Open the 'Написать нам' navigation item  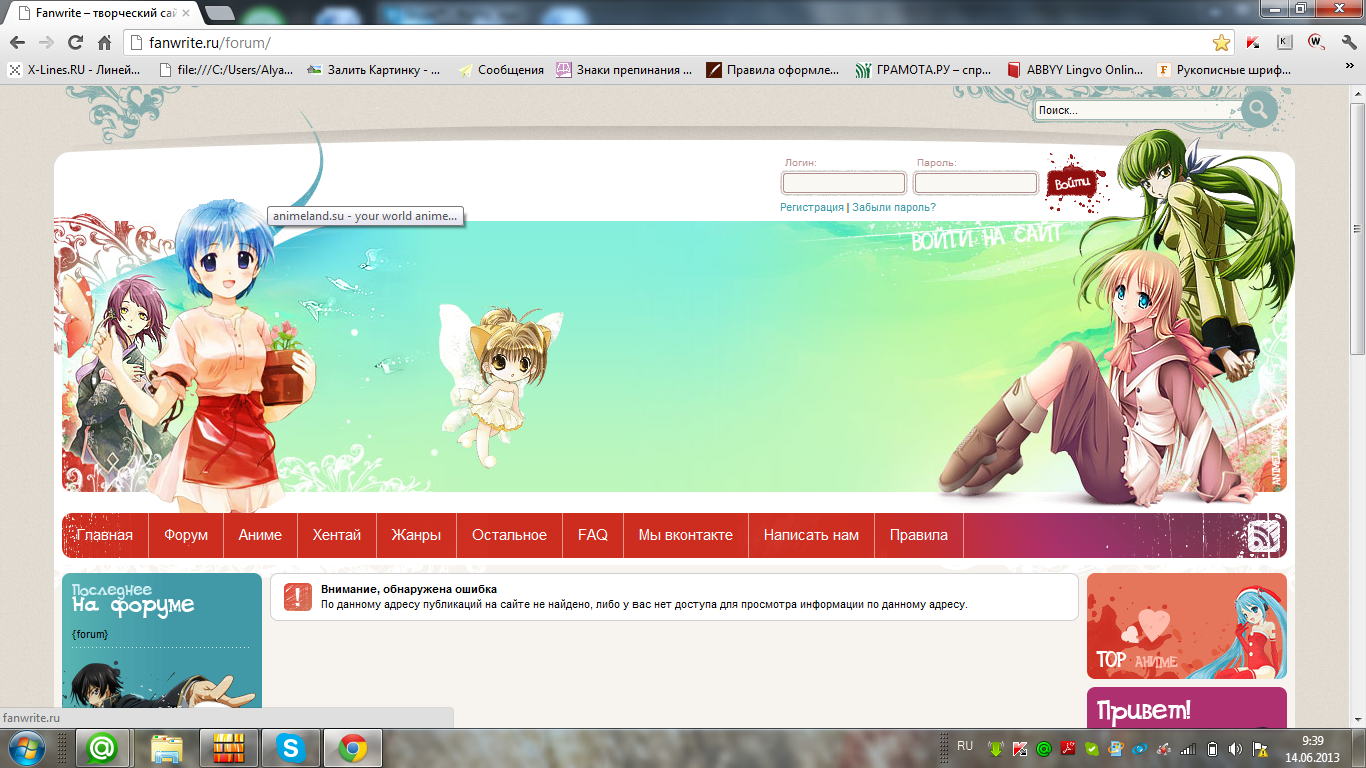(x=811, y=535)
